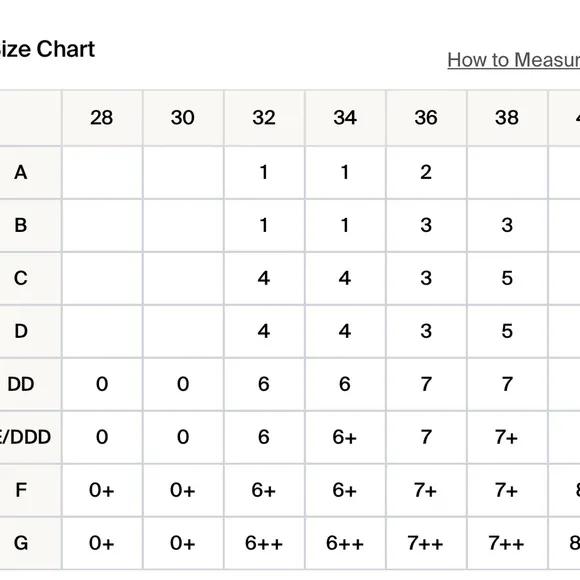The image size is (580, 580).
Task: Click the B cup row label
Action: click(21, 225)
